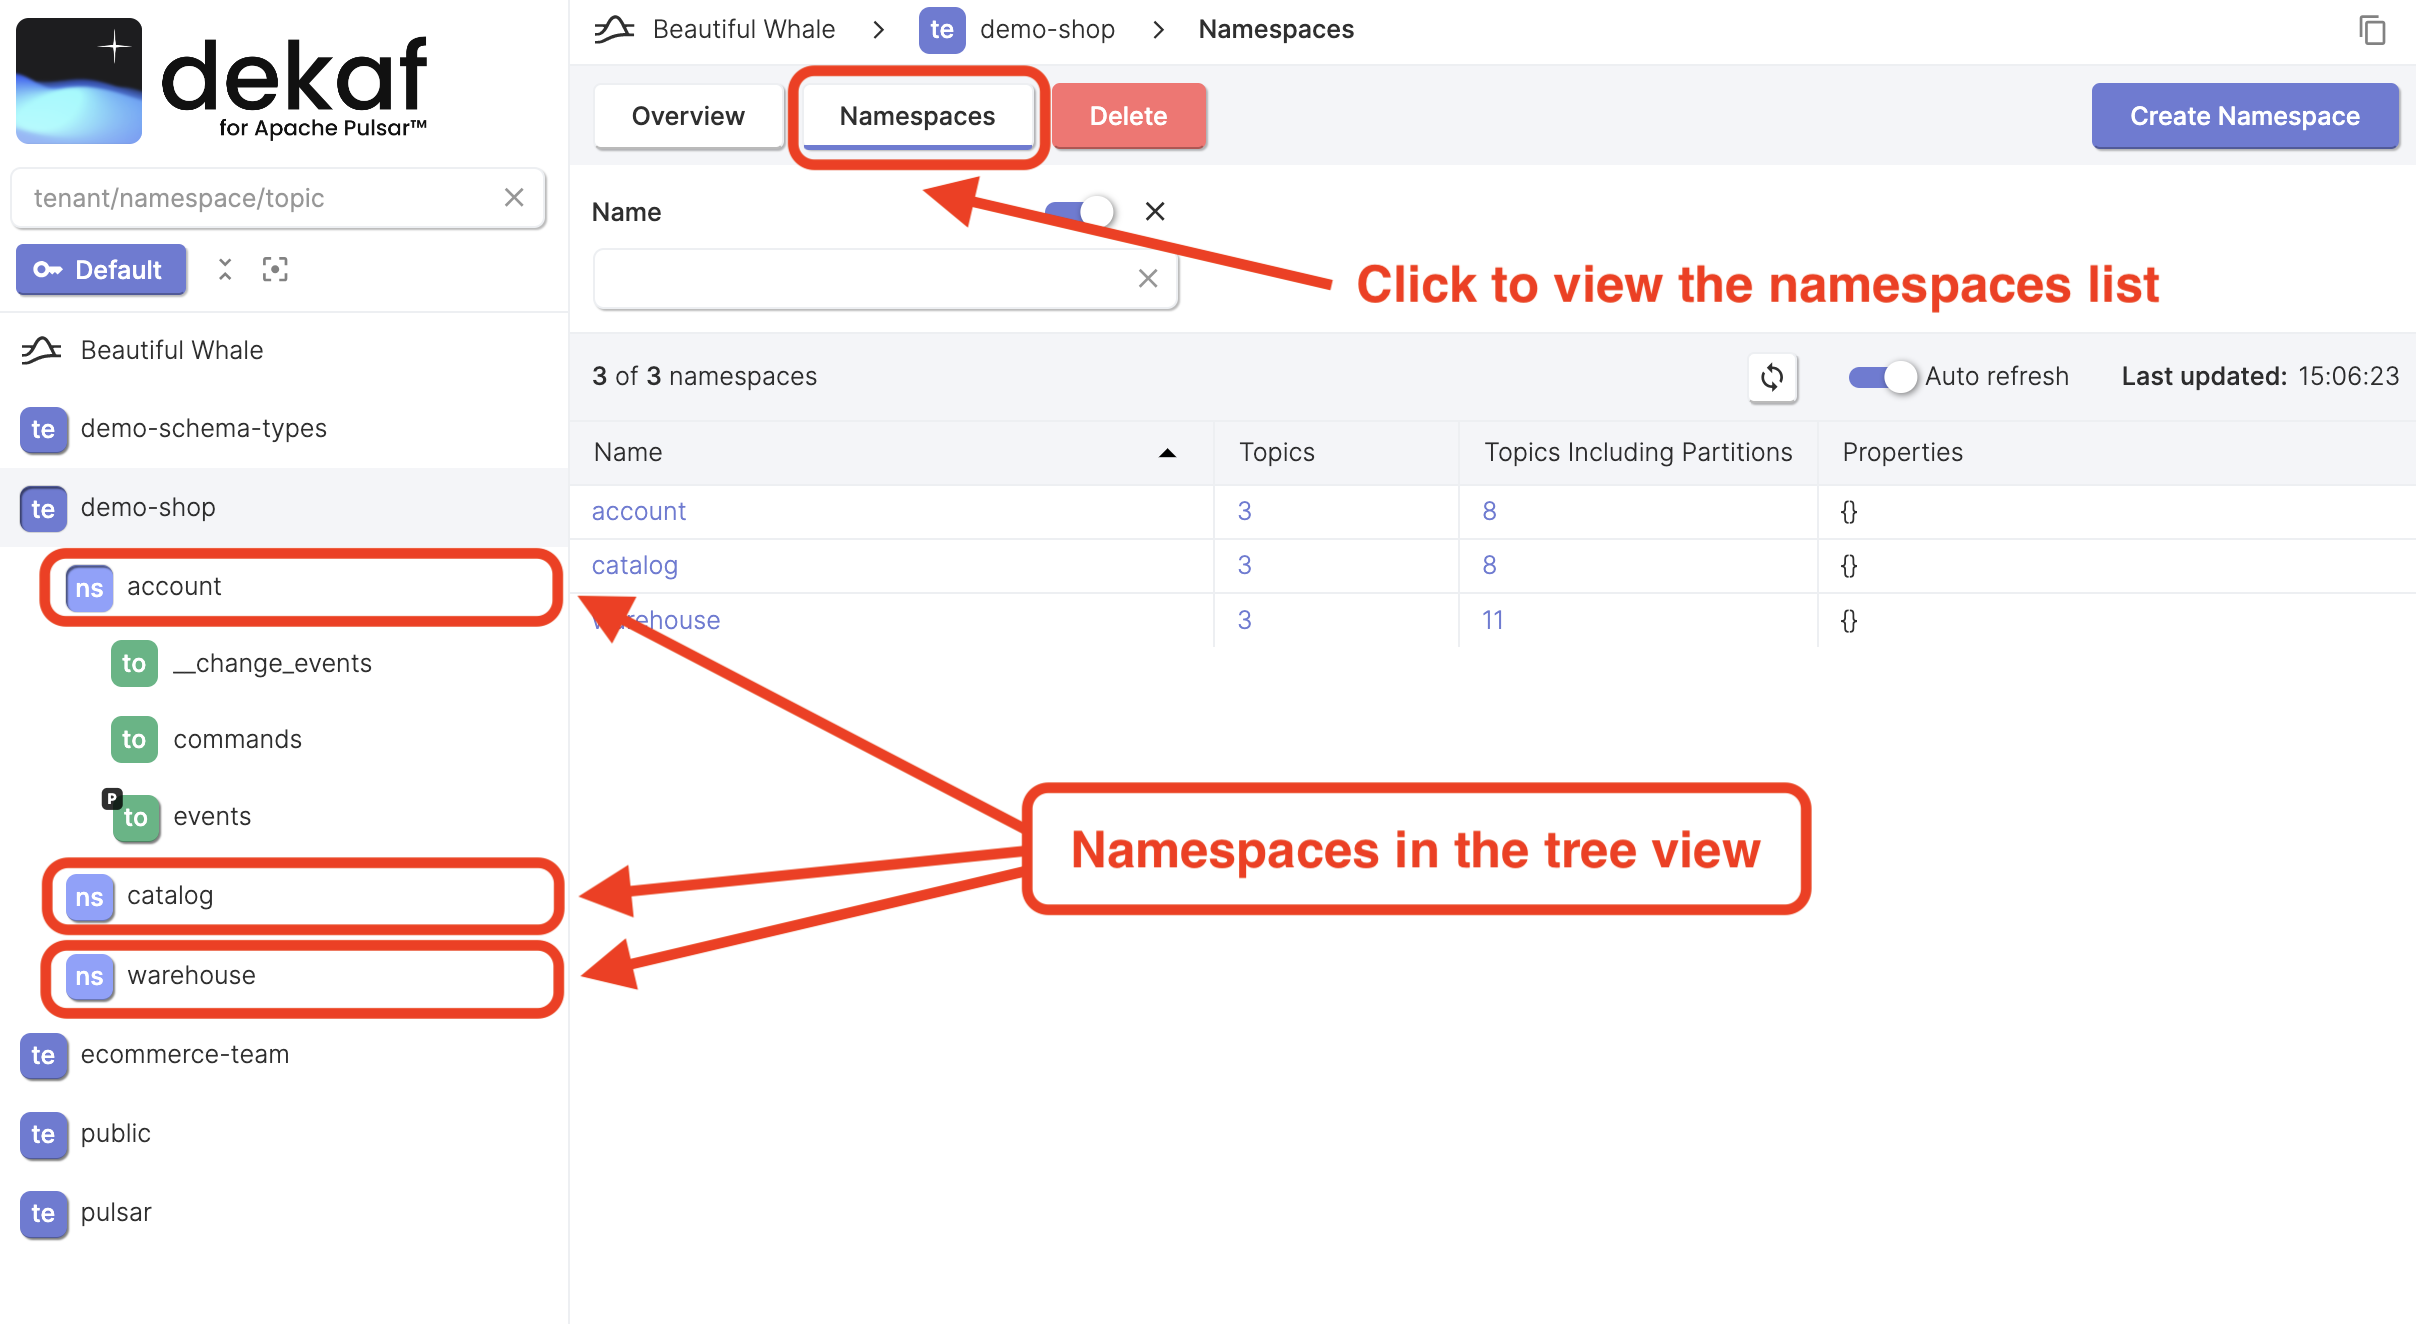Sort by Topics Including Partitions column
This screenshot has width=2416, height=1324.
pyautogui.click(x=1638, y=452)
